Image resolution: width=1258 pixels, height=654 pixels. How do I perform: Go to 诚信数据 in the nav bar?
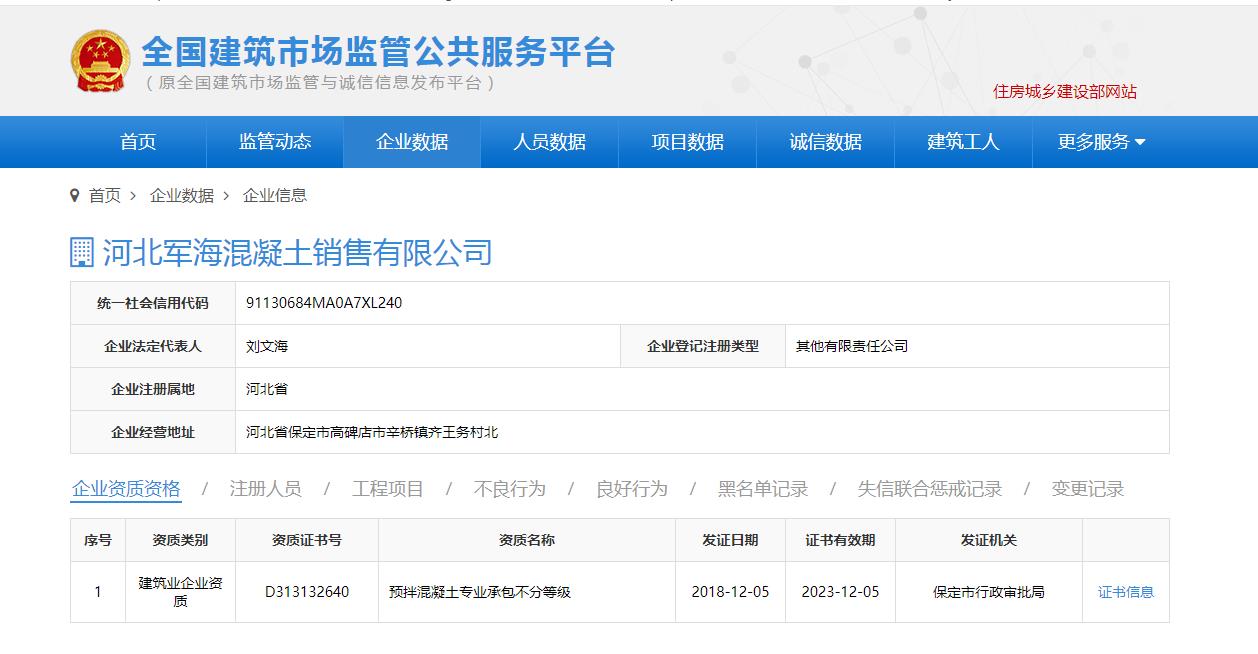(x=826, y=142)
